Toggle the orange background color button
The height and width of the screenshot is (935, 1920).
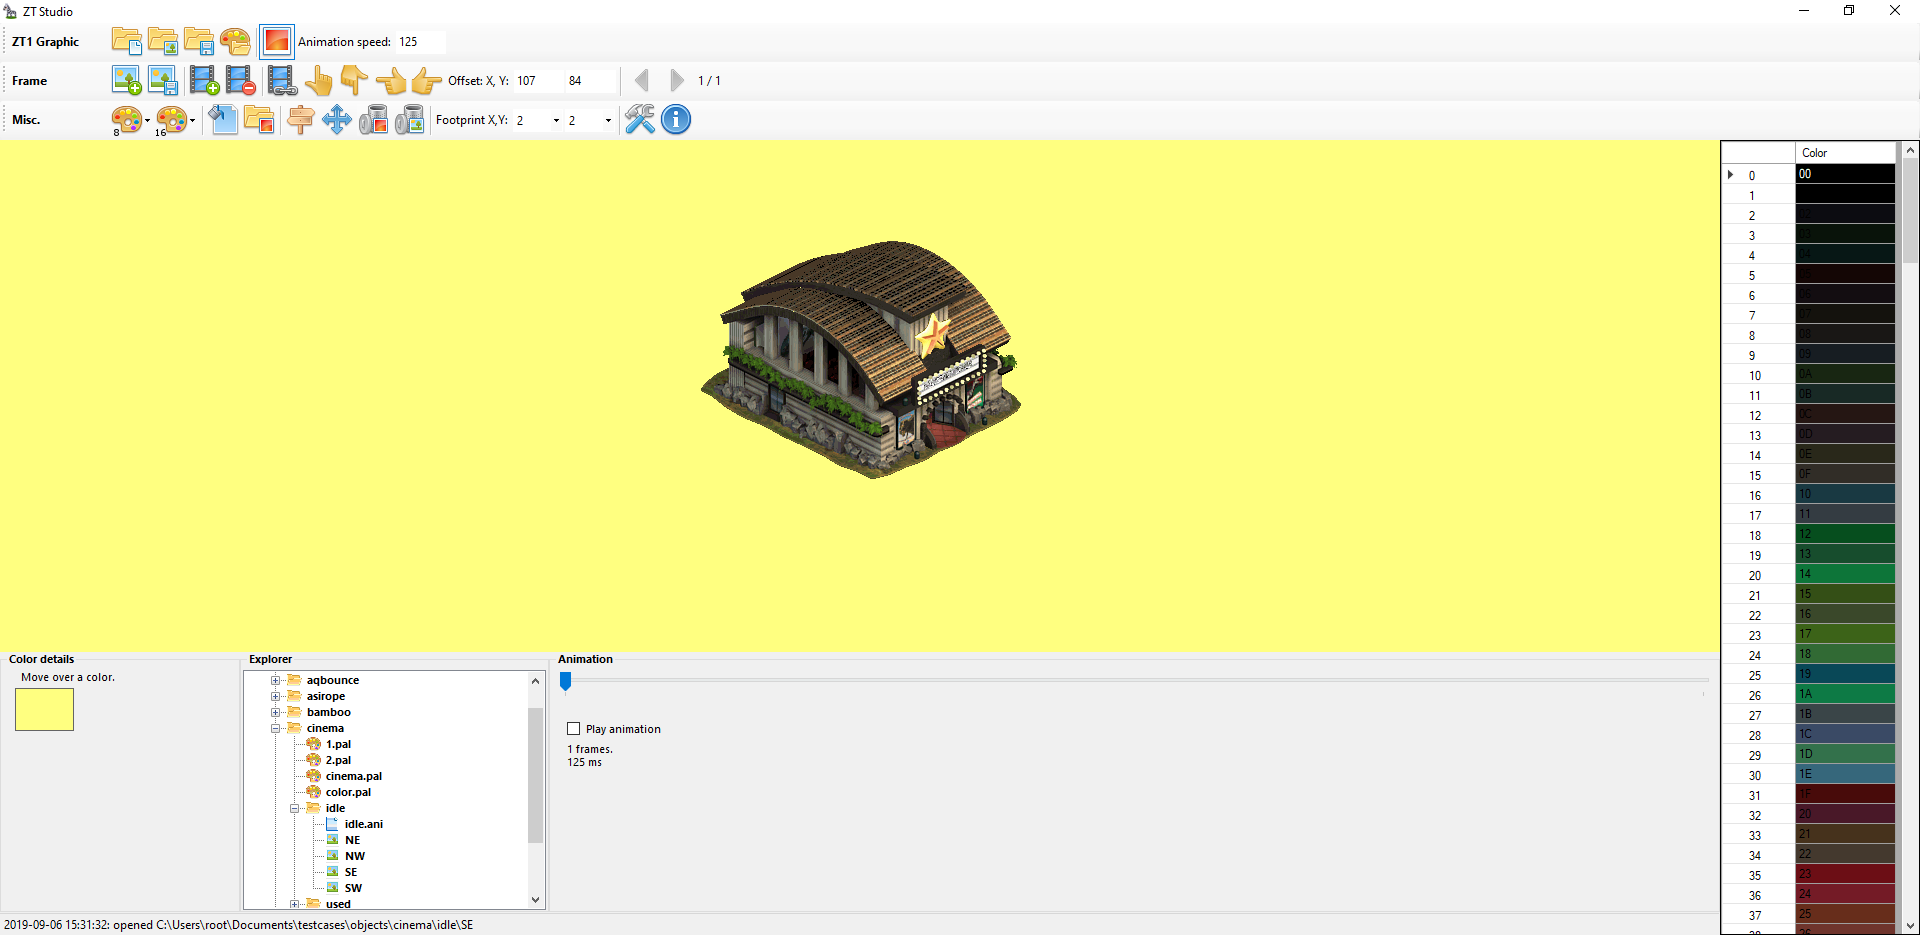coord(276,41)
